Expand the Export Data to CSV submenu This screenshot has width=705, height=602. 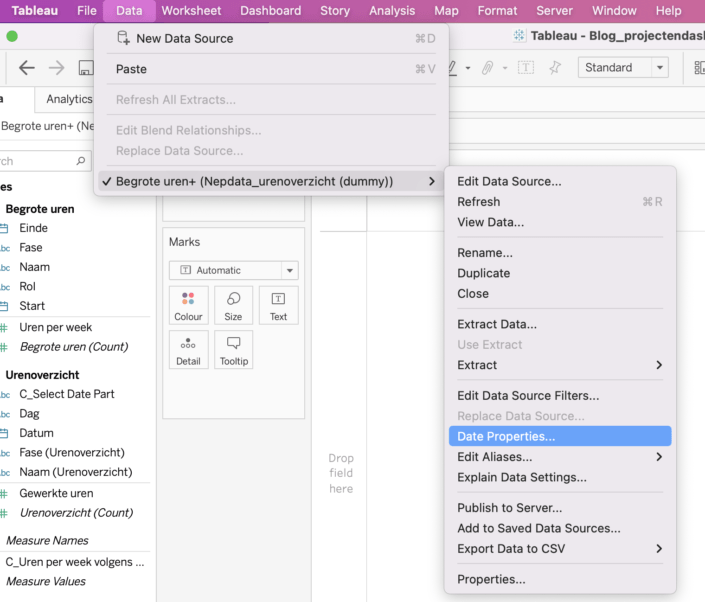click(559, 549)
